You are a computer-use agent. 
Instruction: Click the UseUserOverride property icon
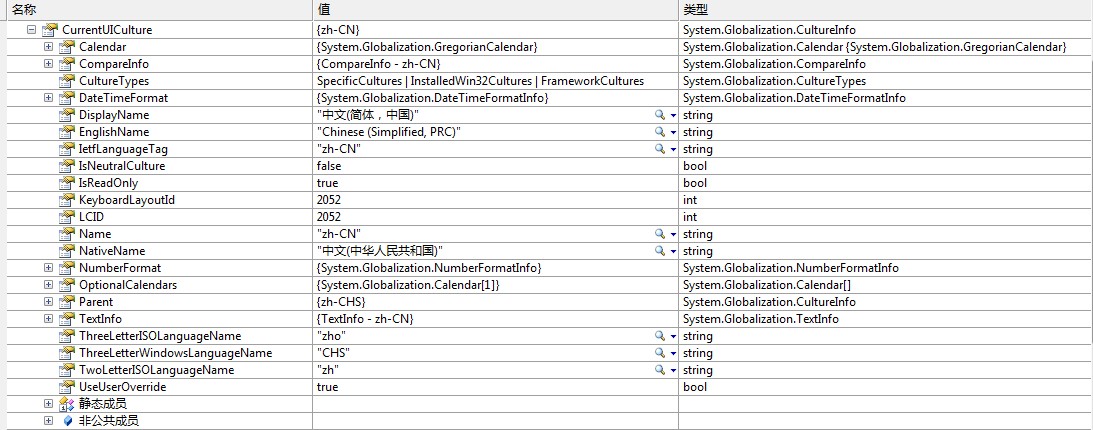tap(66, 387)
